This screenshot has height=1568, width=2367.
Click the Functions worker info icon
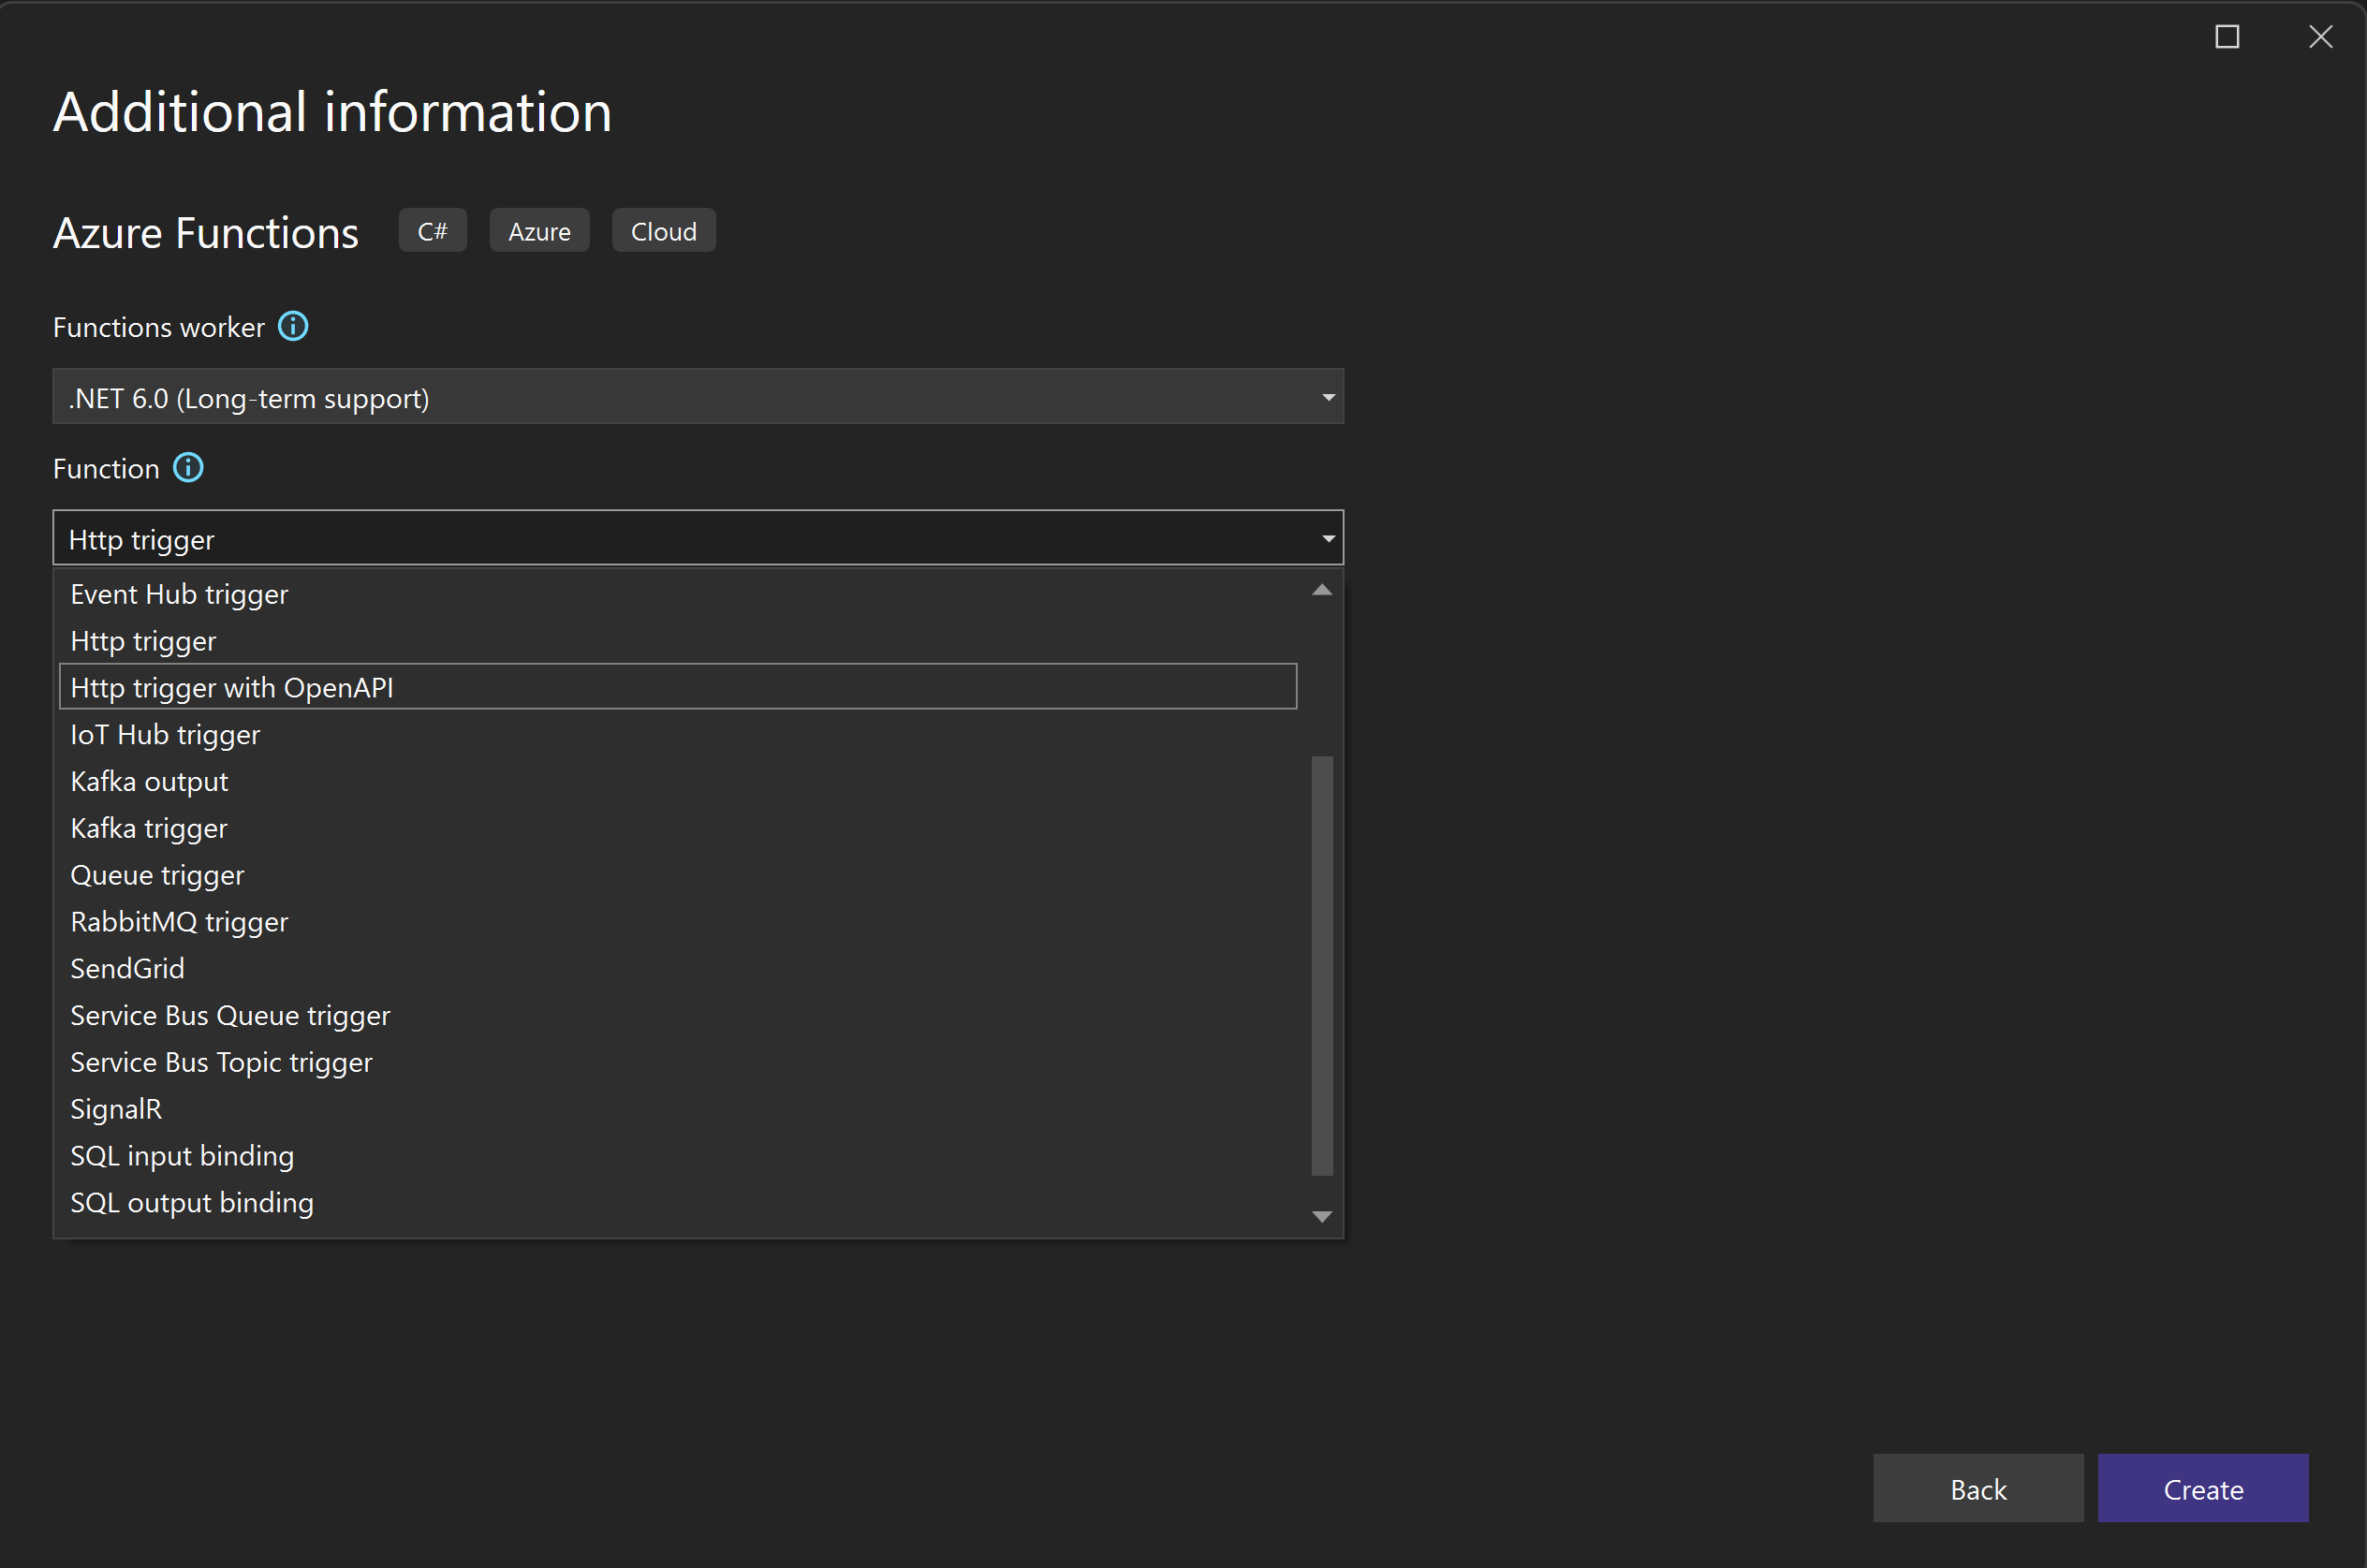[x=294, y=328]
